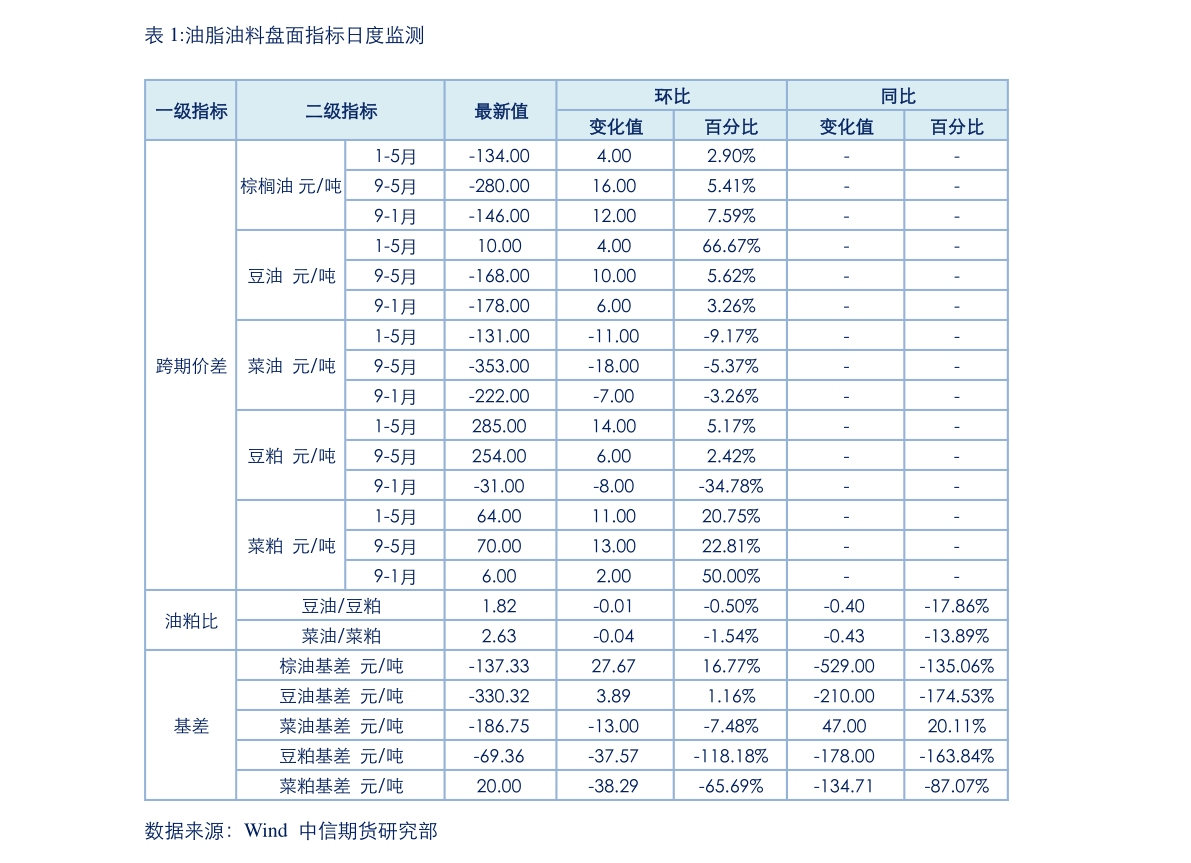
Task: Select the percentage '50.00%'
Action: 731,576
